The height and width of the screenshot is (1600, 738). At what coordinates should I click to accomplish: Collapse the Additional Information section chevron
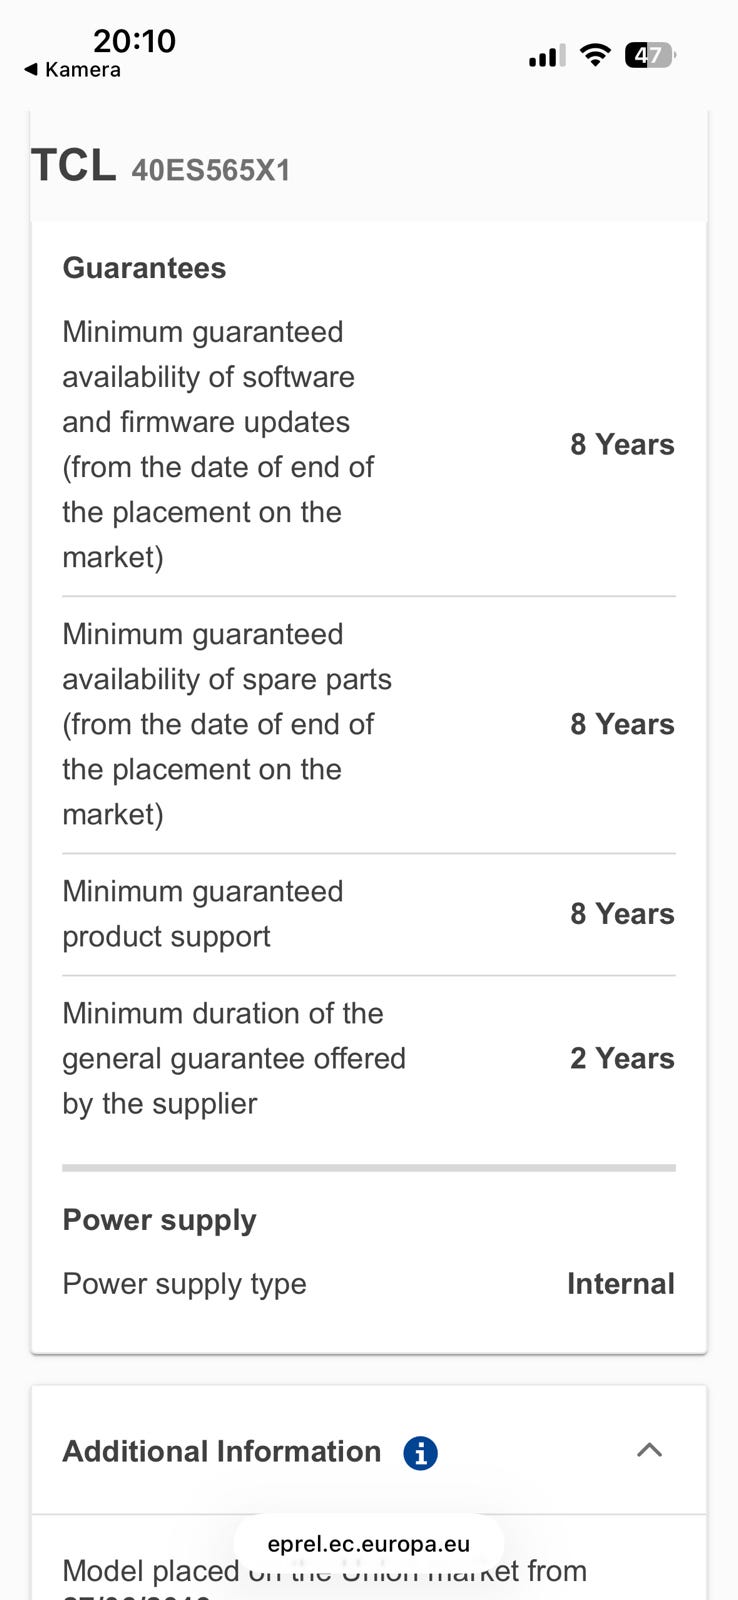pyautogui.click(x=650, y=1450)
